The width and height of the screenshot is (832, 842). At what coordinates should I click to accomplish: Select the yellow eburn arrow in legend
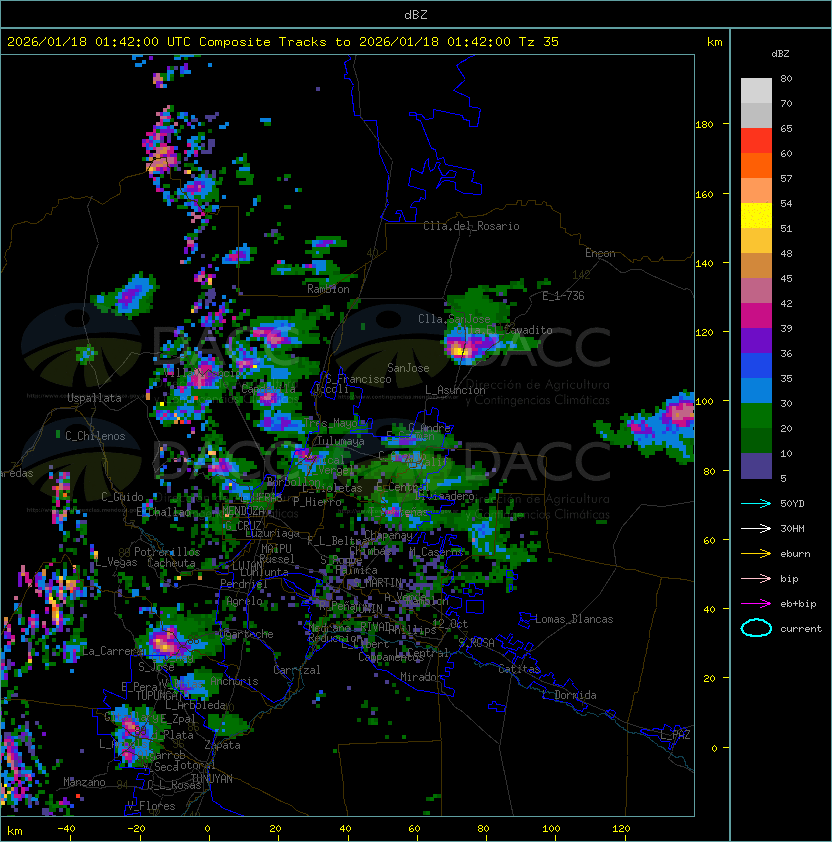[x=756, y=554]
